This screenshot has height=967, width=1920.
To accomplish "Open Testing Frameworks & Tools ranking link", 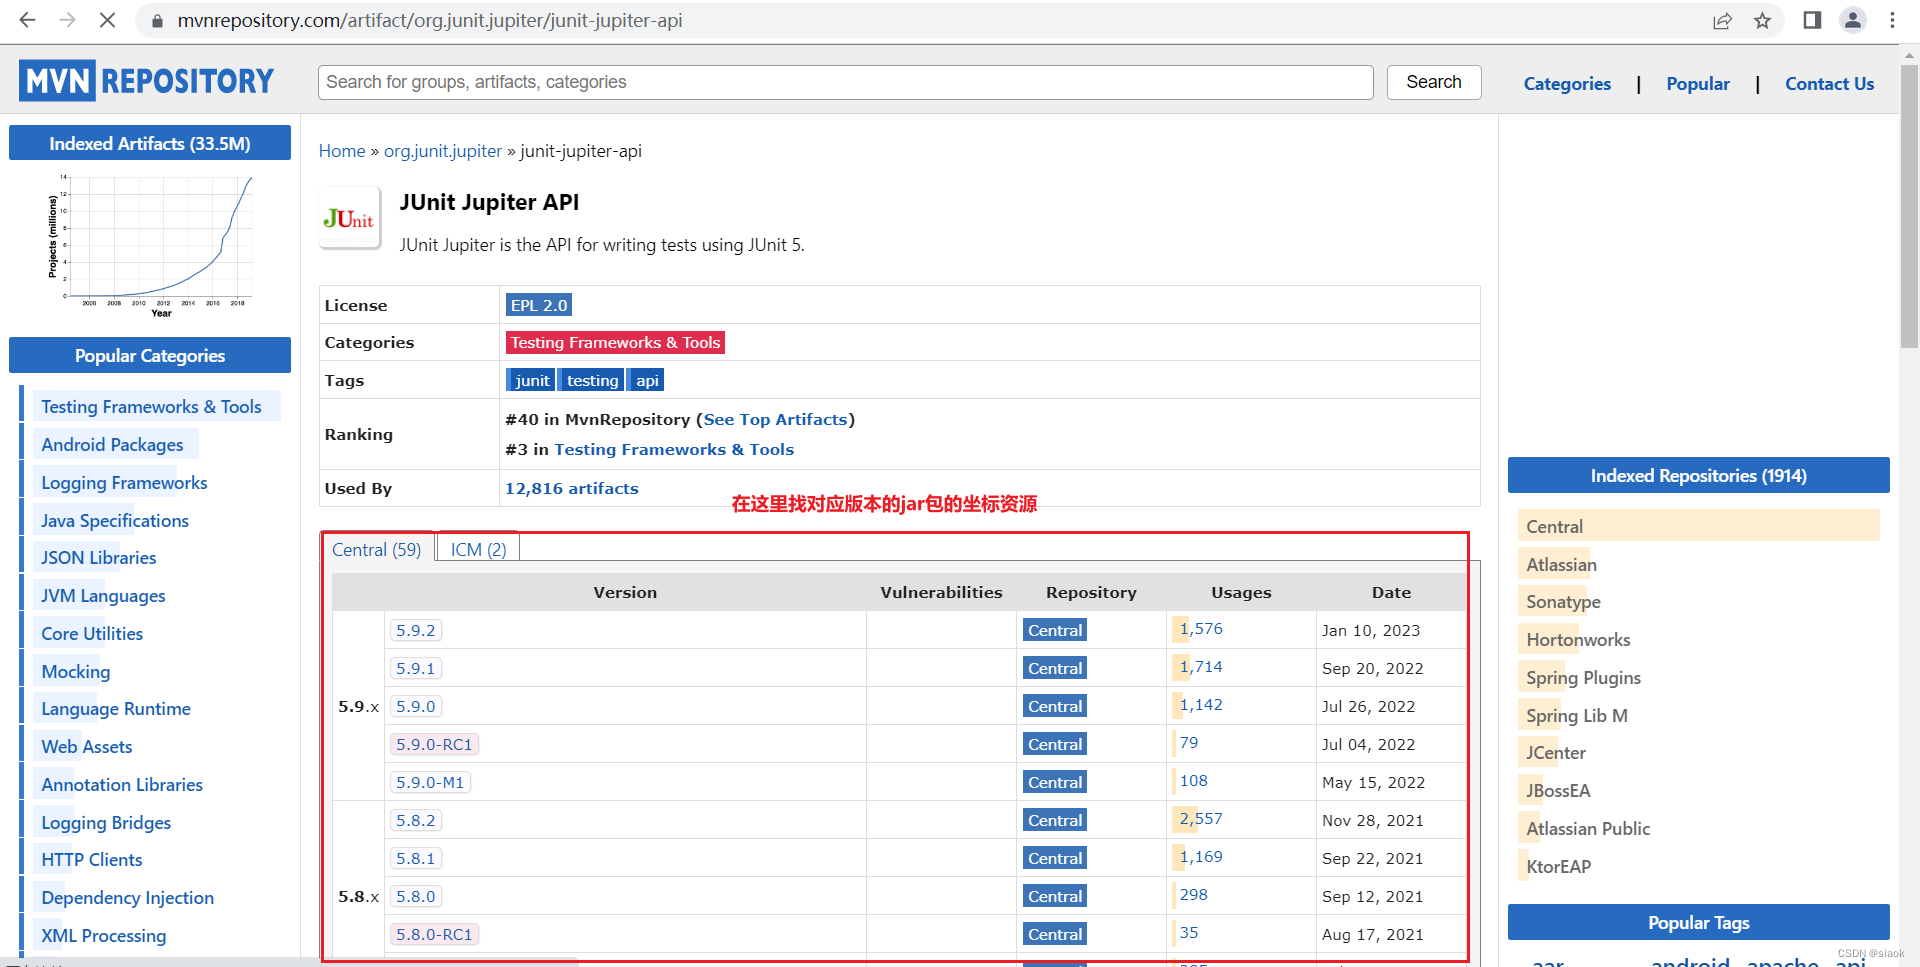I will (674, 450).
